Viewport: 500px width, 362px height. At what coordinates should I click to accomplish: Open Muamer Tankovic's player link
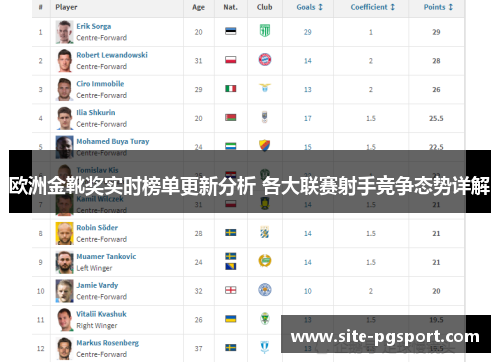tap(106, 256)
